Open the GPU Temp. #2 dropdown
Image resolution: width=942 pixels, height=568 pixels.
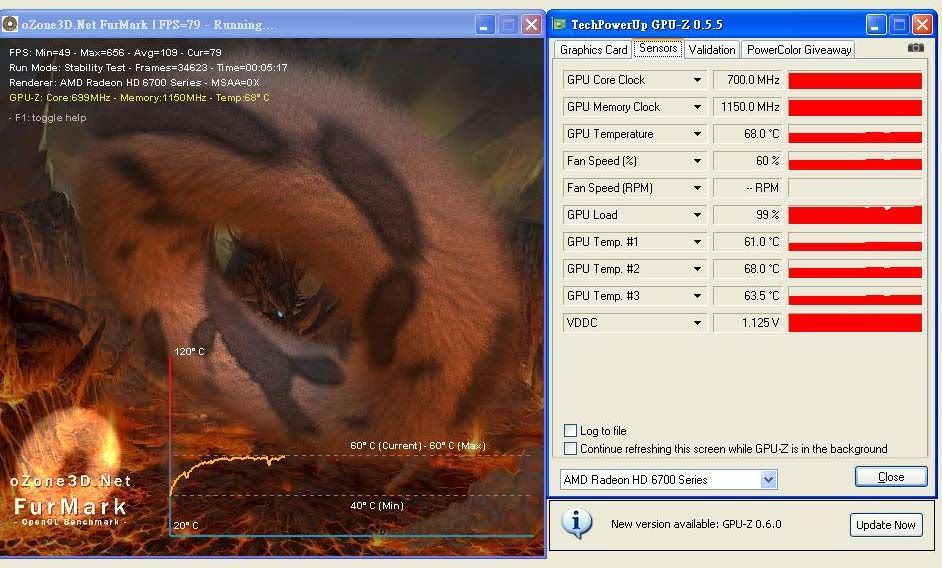pos(697,269)
